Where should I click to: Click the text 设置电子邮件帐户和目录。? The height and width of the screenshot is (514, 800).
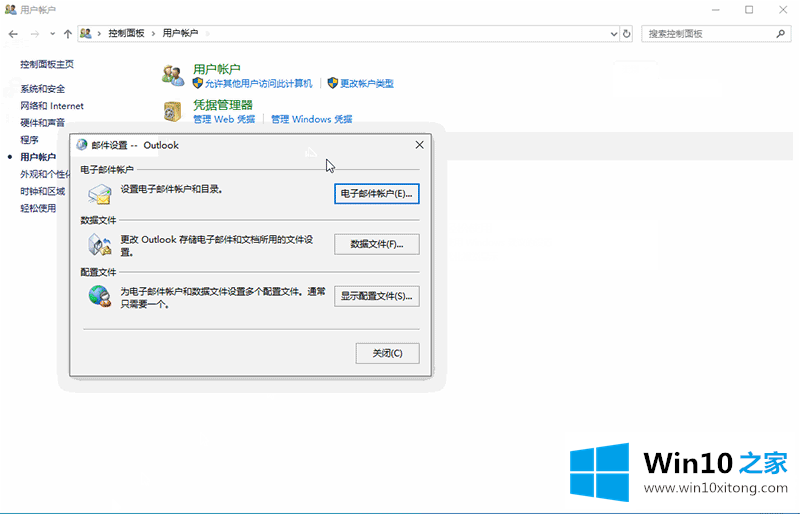tap(171, 189)
